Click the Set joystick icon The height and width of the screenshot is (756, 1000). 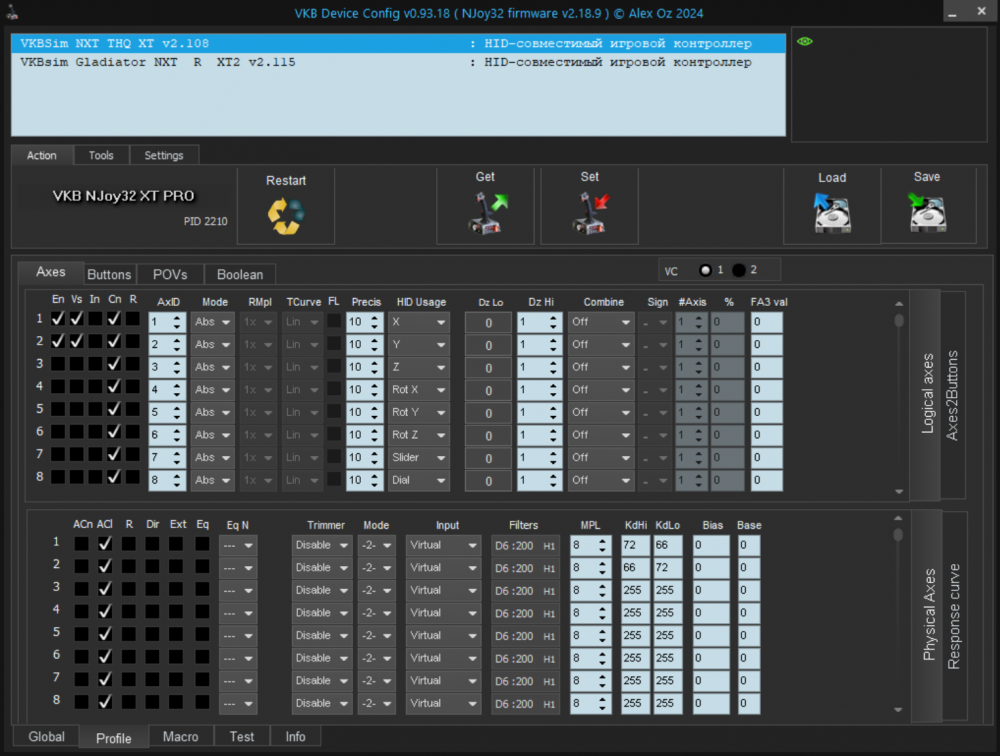(x=591, y=214)
